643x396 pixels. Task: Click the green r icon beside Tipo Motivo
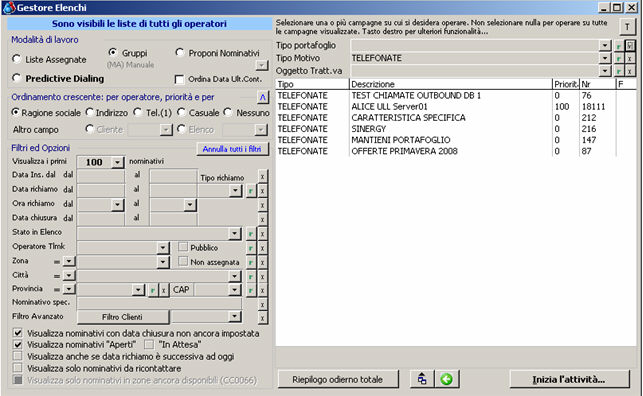point(618,59)
